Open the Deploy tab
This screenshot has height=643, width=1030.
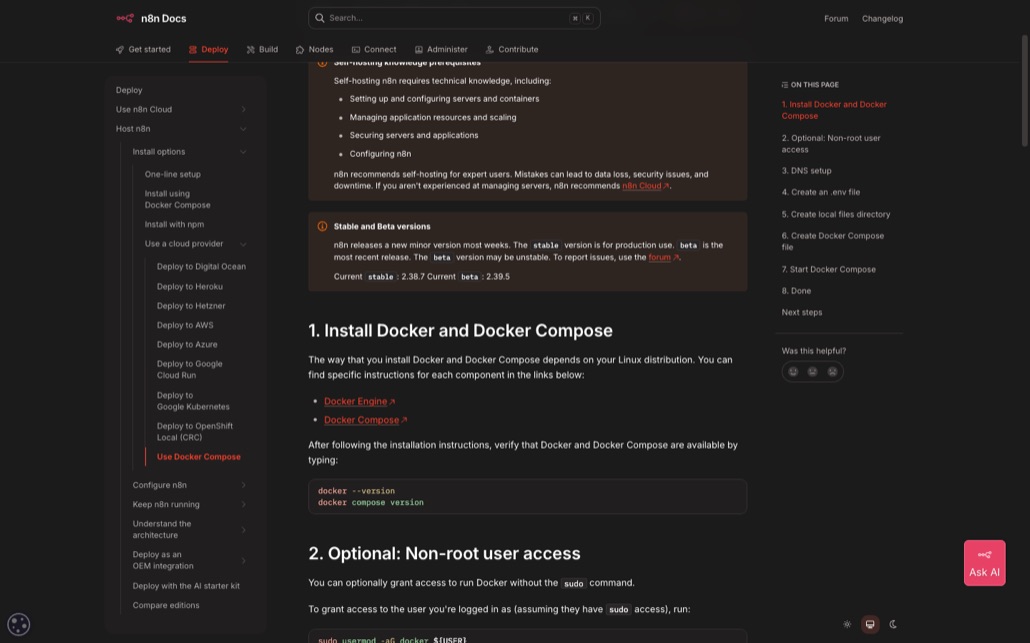point(208,50)
